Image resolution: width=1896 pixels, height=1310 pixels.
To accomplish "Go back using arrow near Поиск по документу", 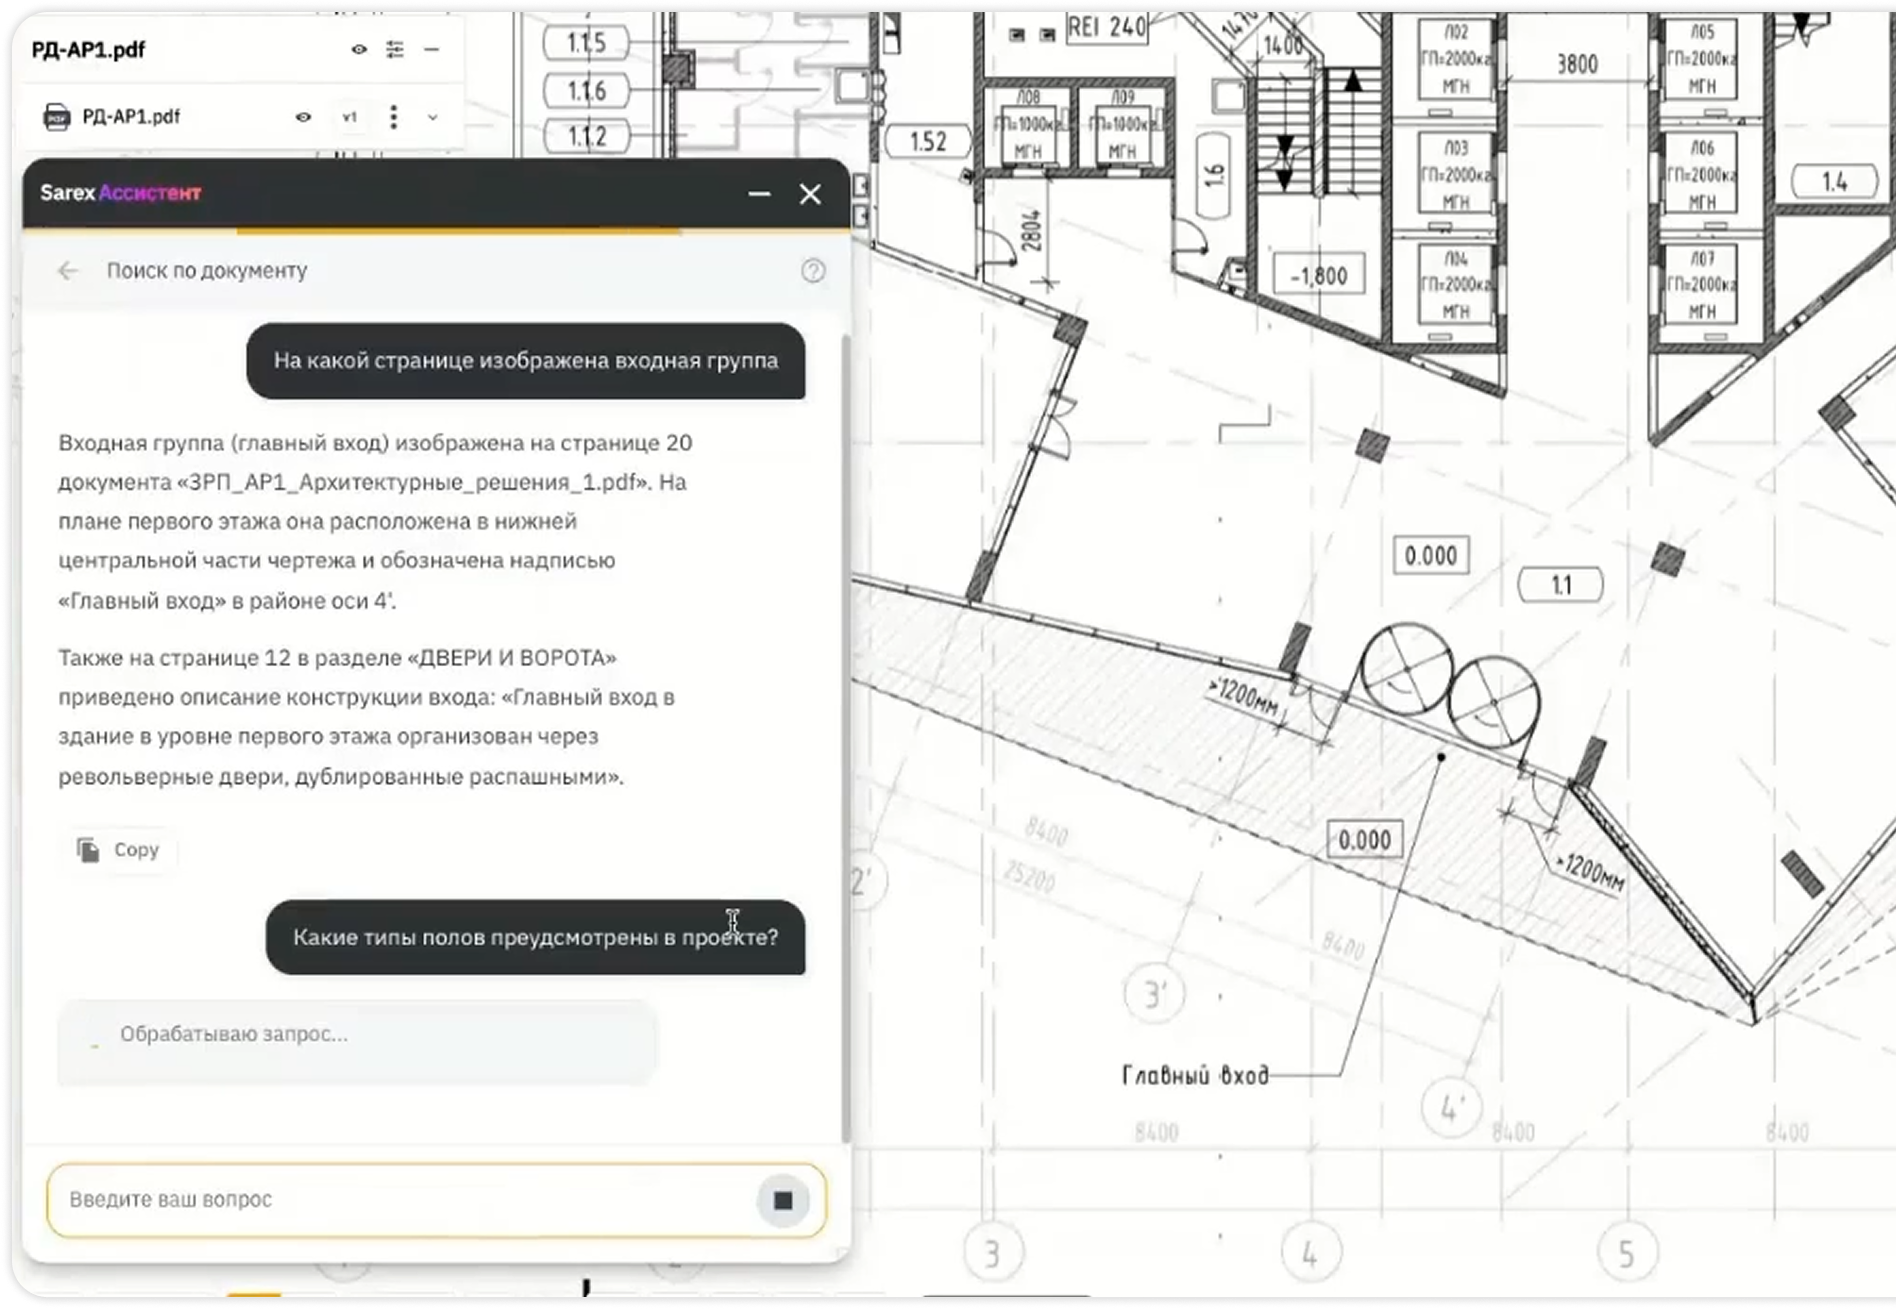I will (x=68, y=271).
